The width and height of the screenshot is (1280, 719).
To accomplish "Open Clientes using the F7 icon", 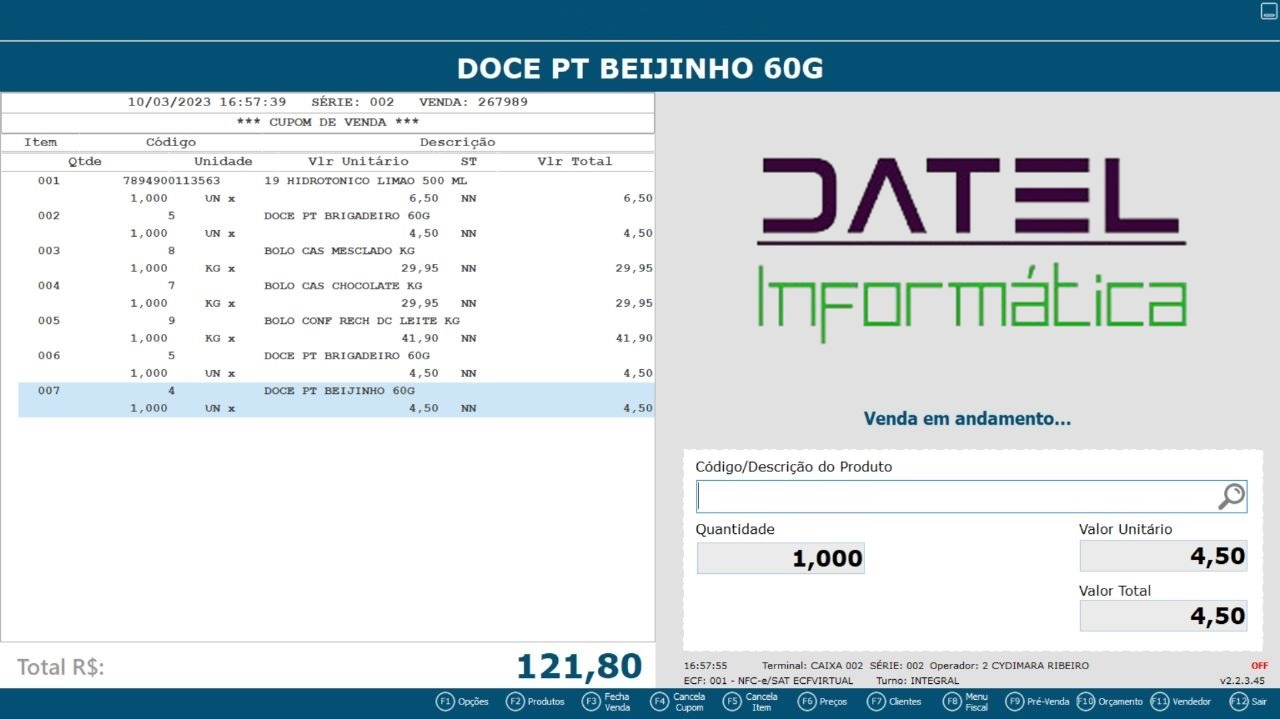I will (x=876, y=702).
